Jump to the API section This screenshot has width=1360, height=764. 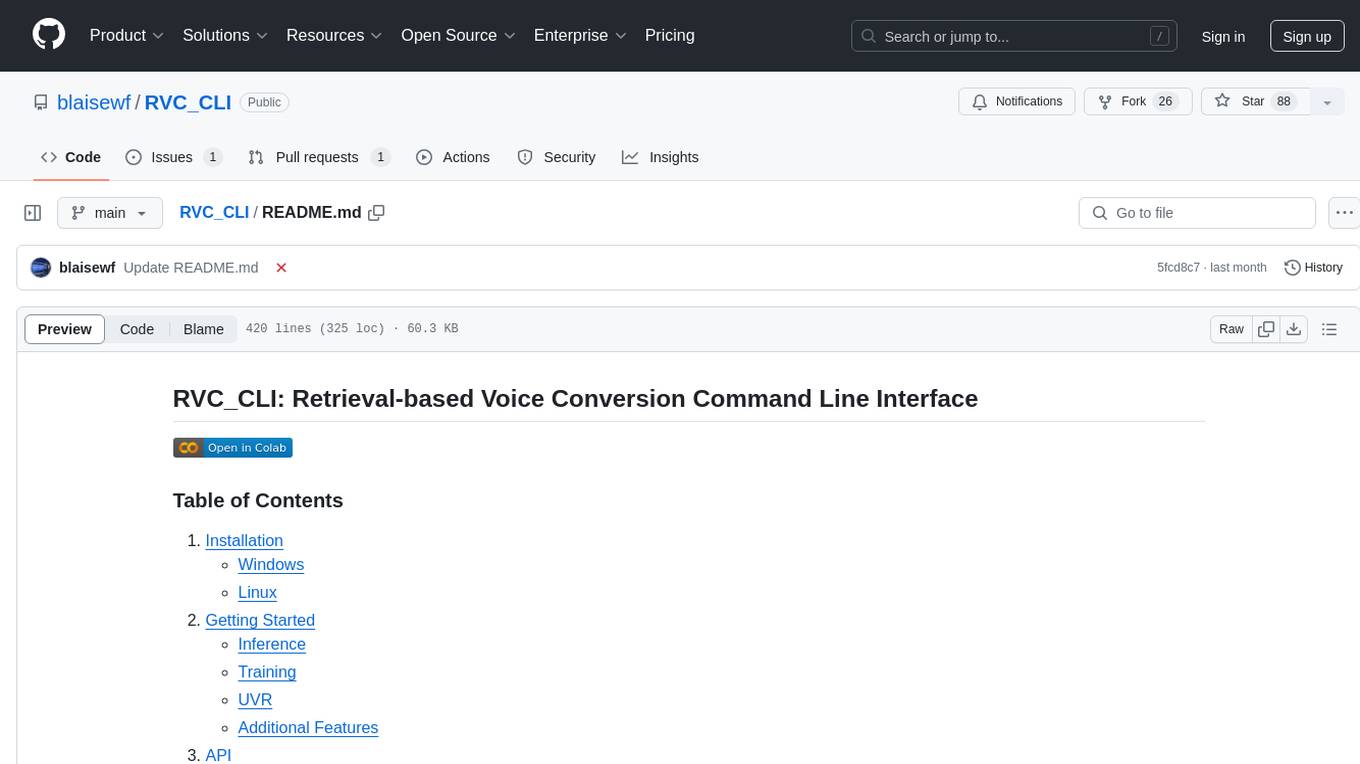coord(218,755)
